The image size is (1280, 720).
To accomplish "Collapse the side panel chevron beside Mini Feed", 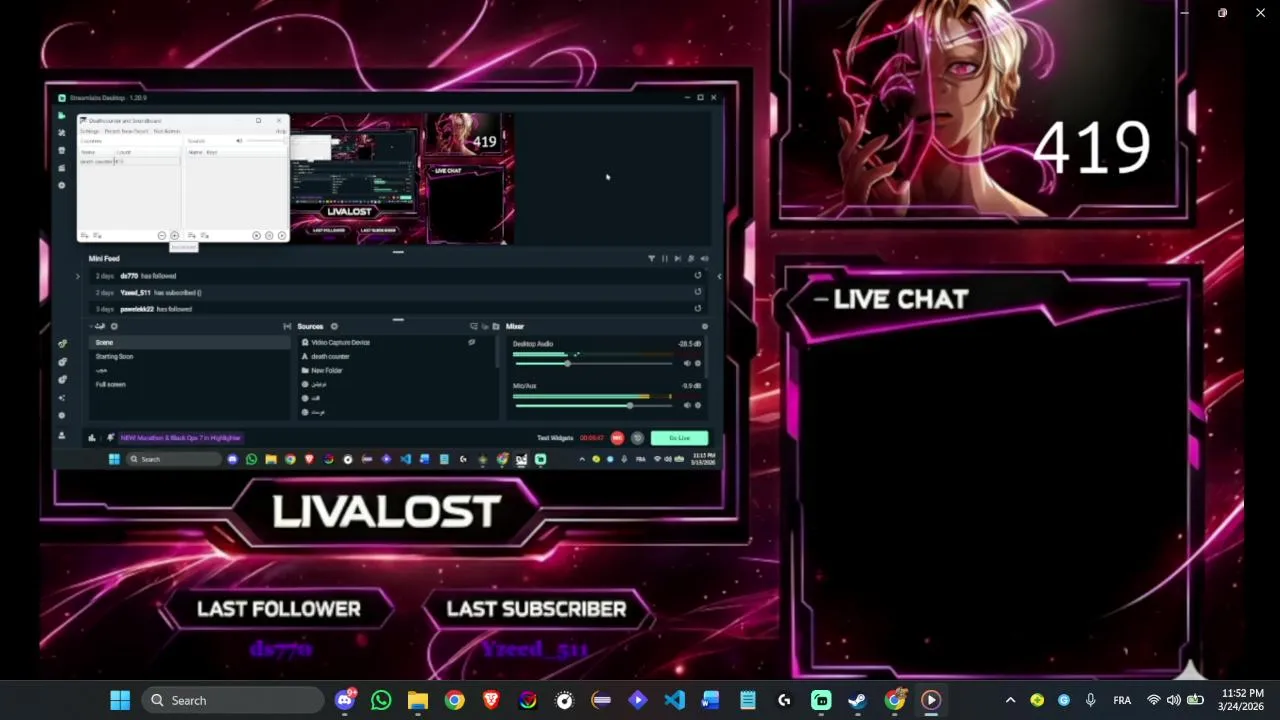I will (719, 276).
